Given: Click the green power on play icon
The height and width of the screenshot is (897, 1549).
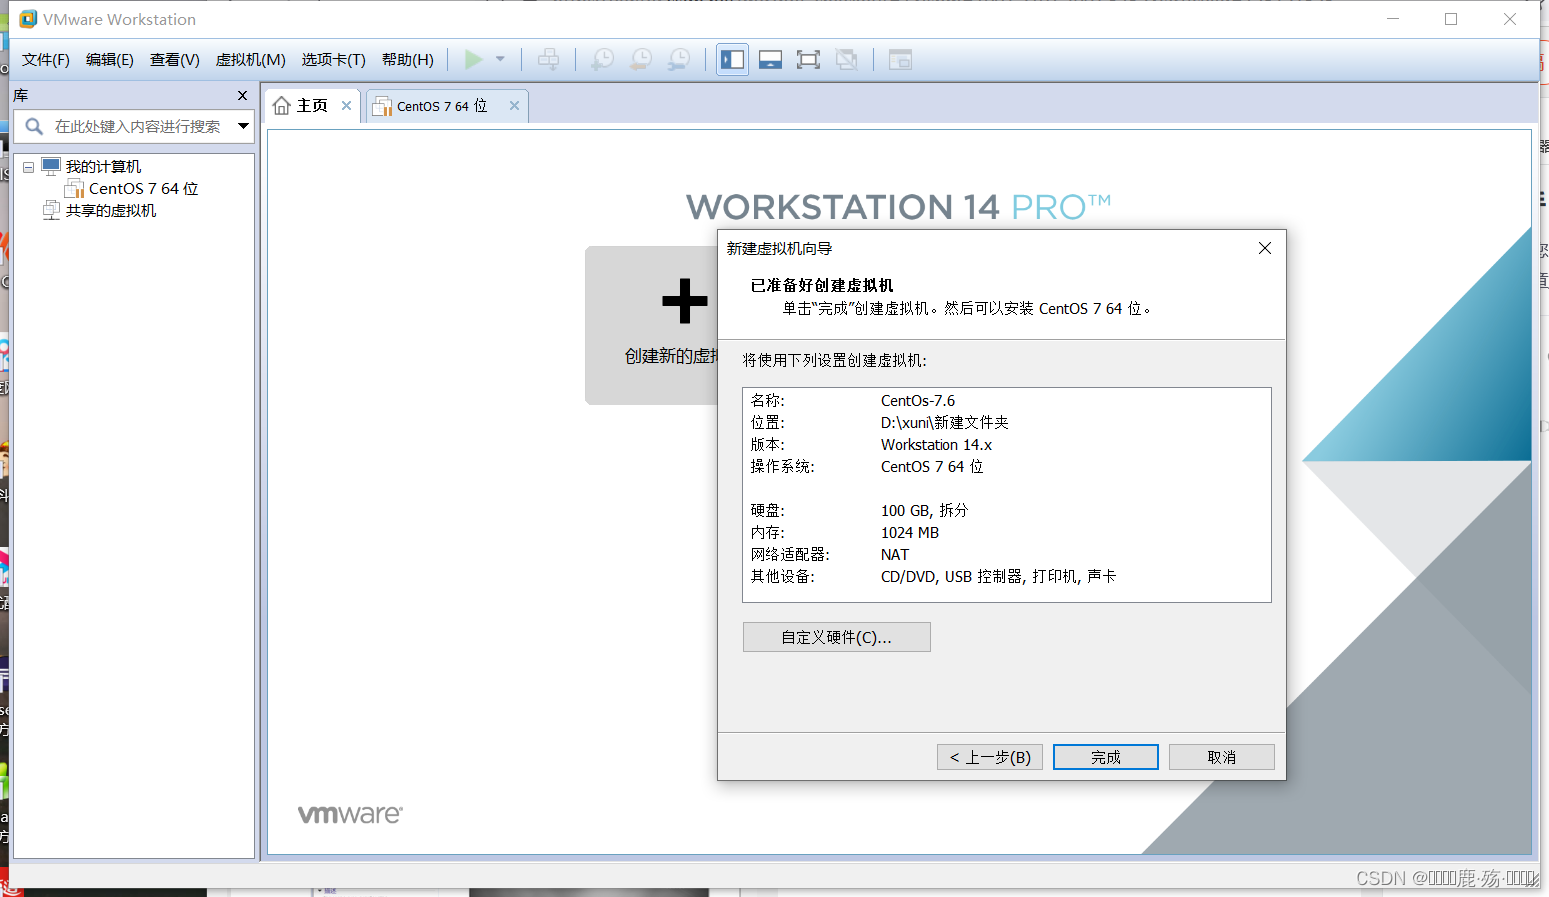Looking at the screenshot, I should [474, 60].
